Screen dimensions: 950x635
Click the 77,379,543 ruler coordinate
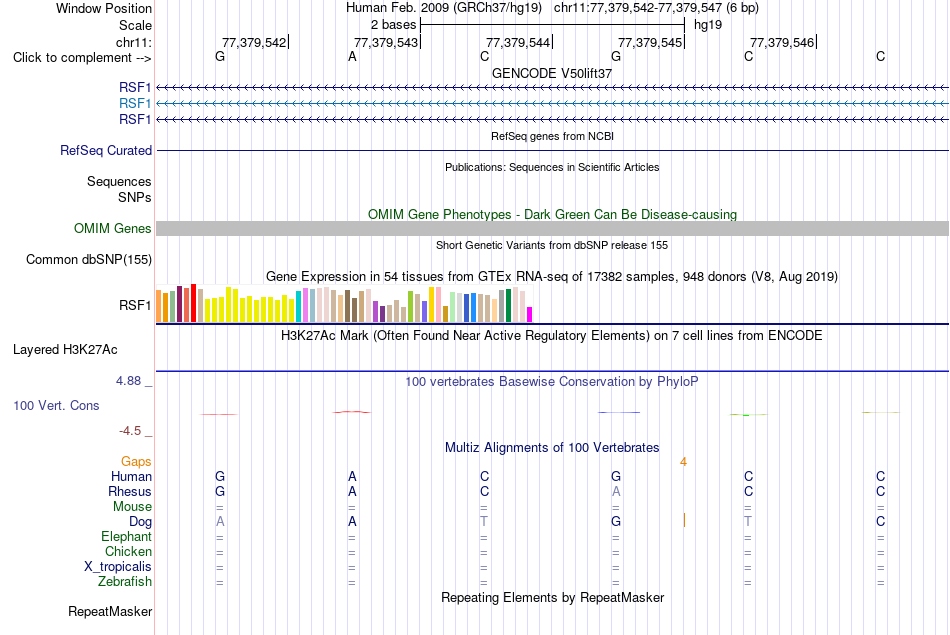click(x=386, y=42)
